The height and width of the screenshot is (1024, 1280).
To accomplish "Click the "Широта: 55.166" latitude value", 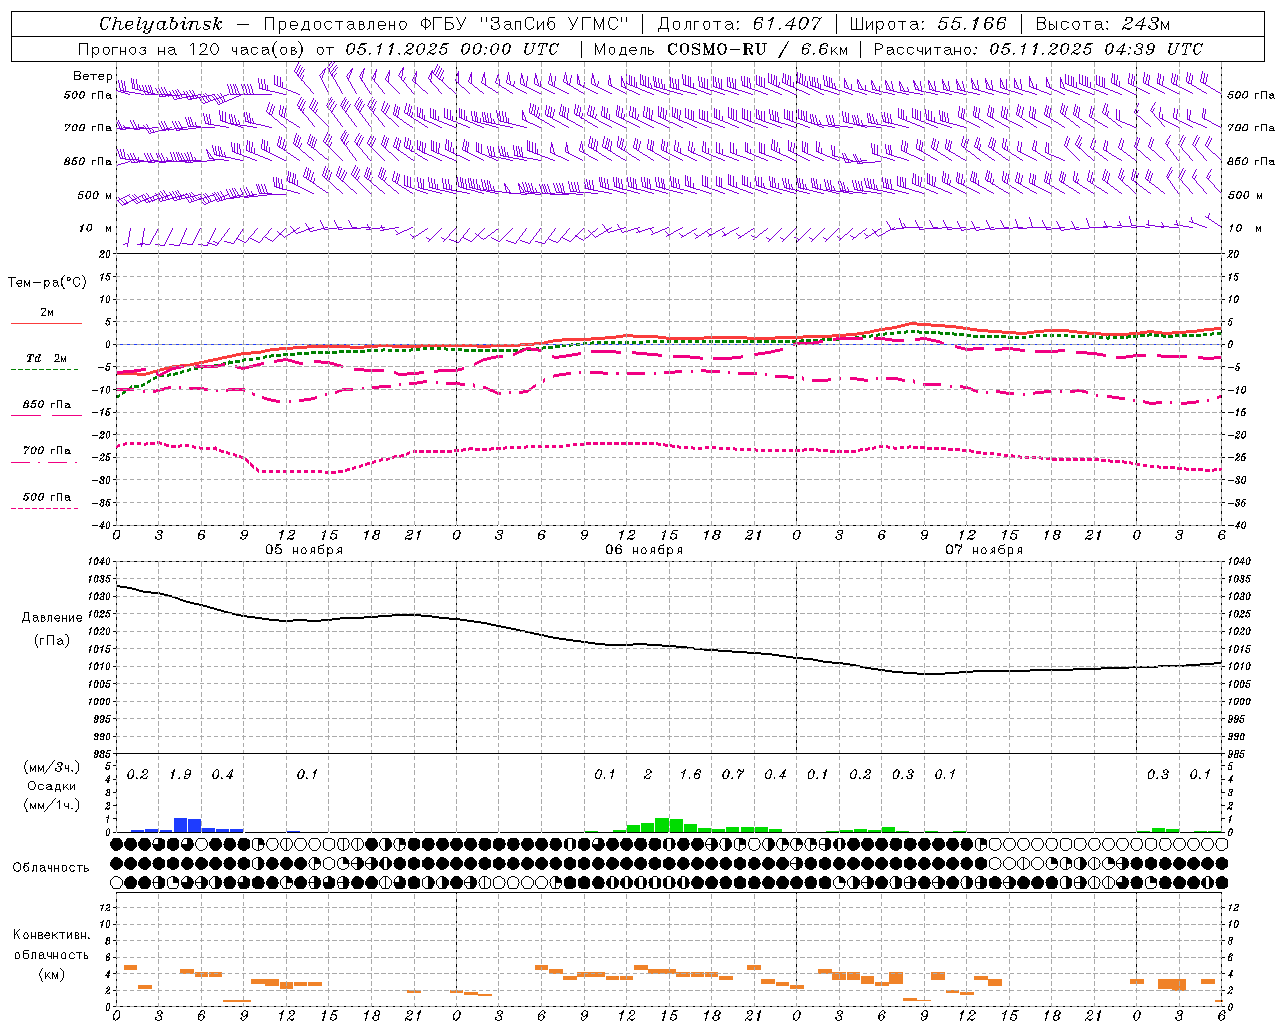I will click(927, 24).
